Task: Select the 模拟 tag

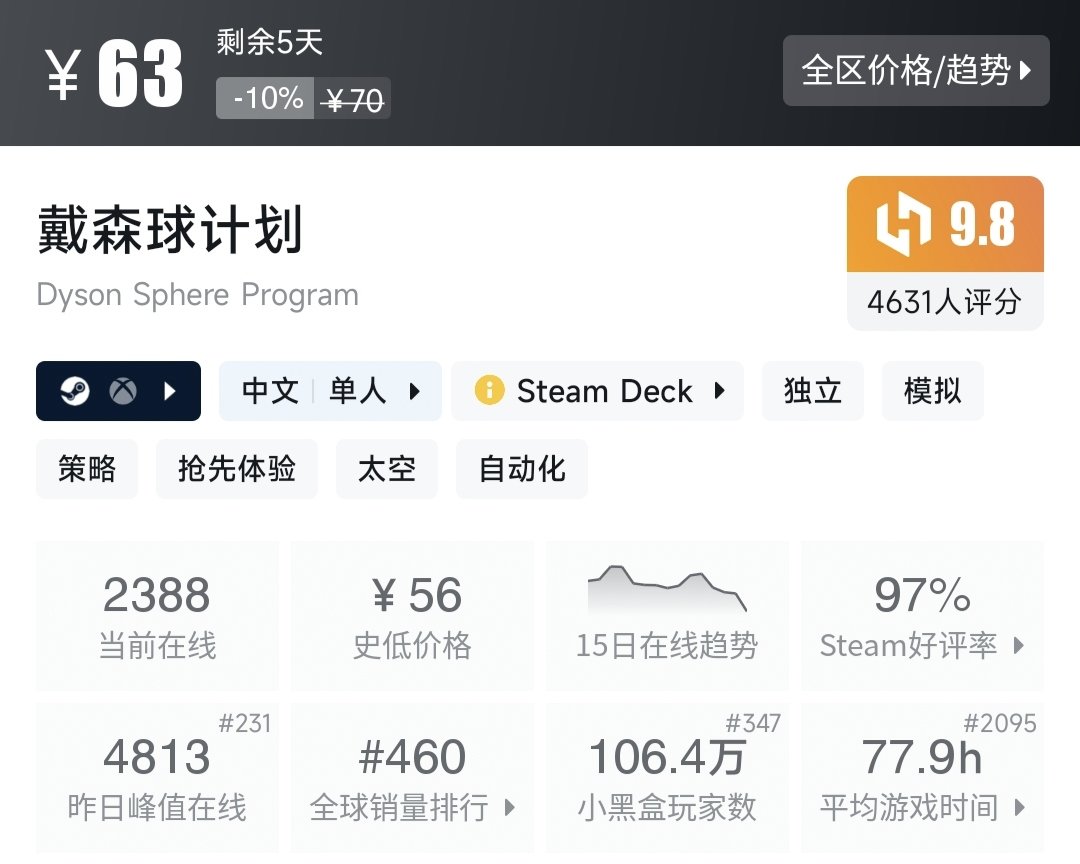Action: click(932, 391)
